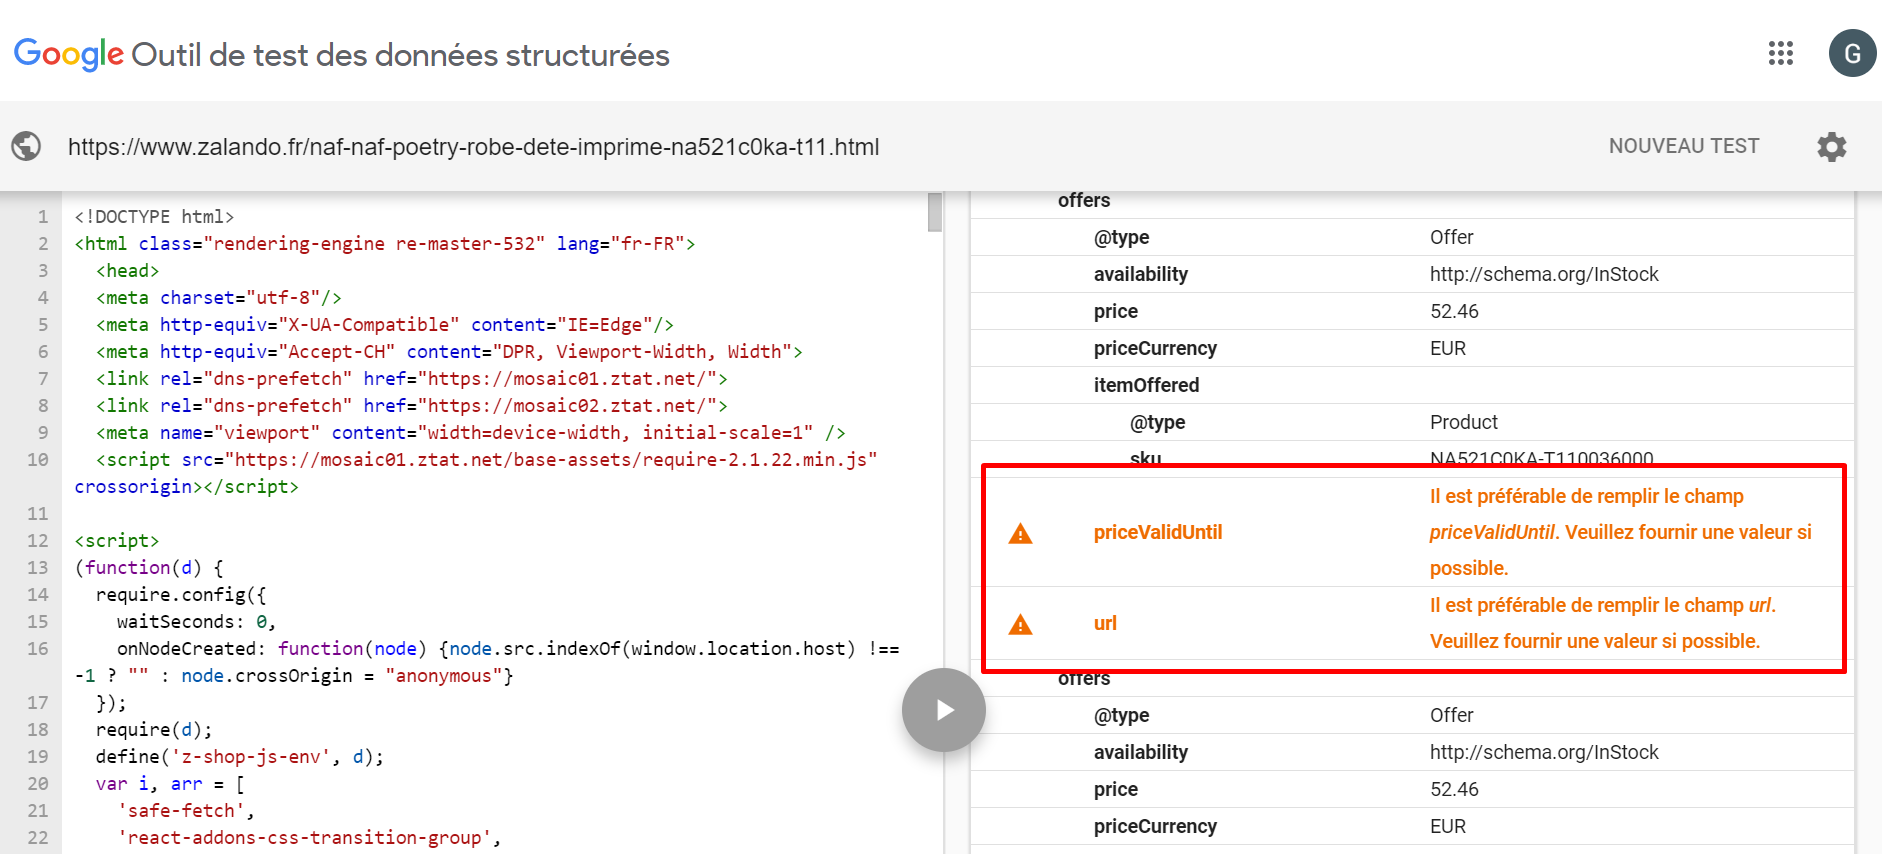Click the priceValidUntil warning message text
Viewport: 1882px width, 854px height.
coord(1620,532)
